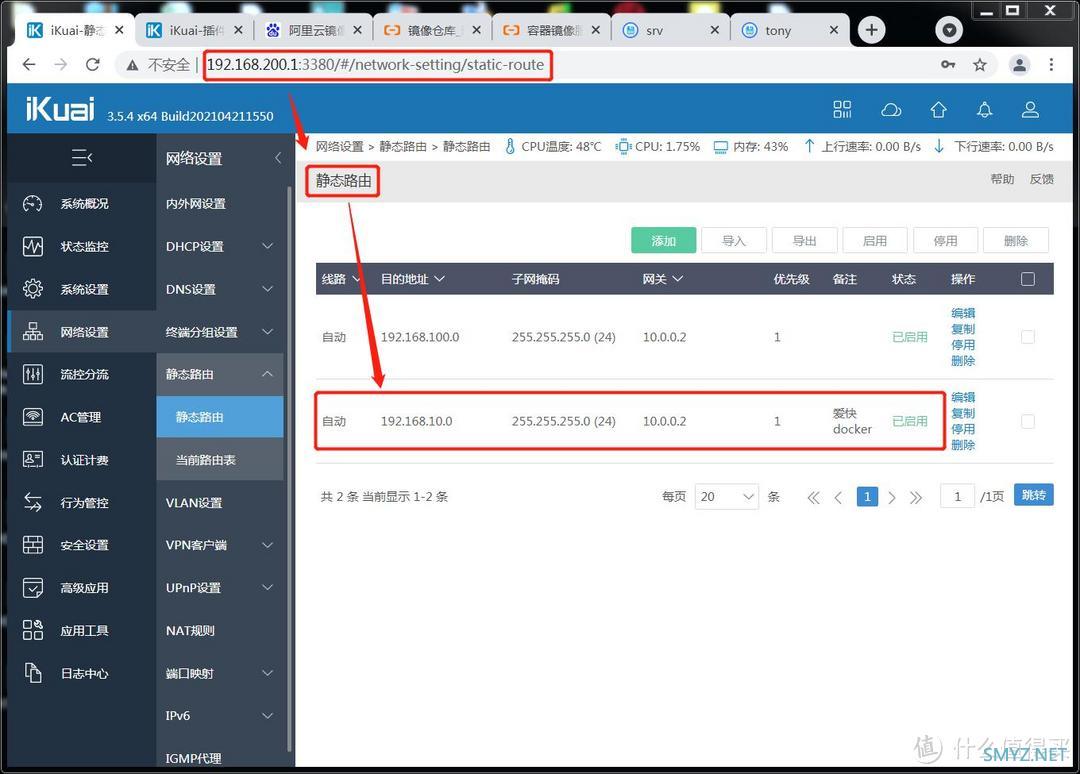The height and width of the screenshot is (774, 1080).
Task: Toggle the select-all checkbox in table header
Action: click(x=1028, y=279)
